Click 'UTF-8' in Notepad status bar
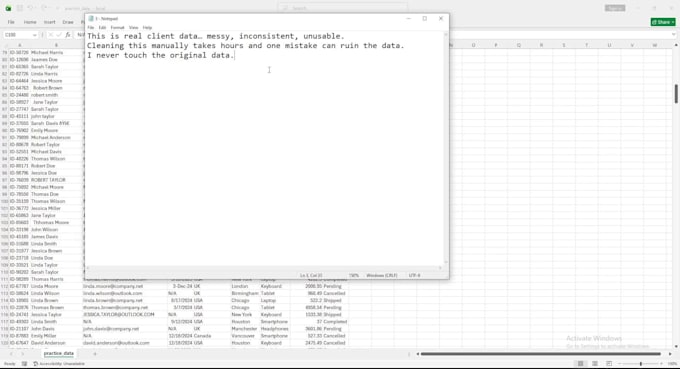Image resolution: width=680 pixels, height=369 pixels. [x=414, y=275]
